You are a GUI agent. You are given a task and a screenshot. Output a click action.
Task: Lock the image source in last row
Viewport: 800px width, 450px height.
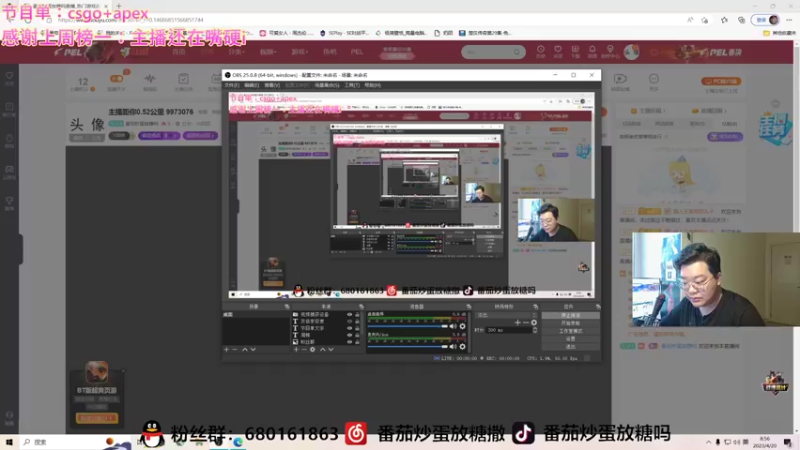357,341
